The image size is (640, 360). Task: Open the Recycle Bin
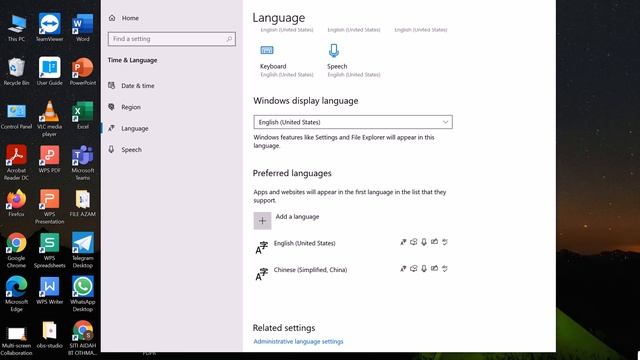[x=16, y=71]
